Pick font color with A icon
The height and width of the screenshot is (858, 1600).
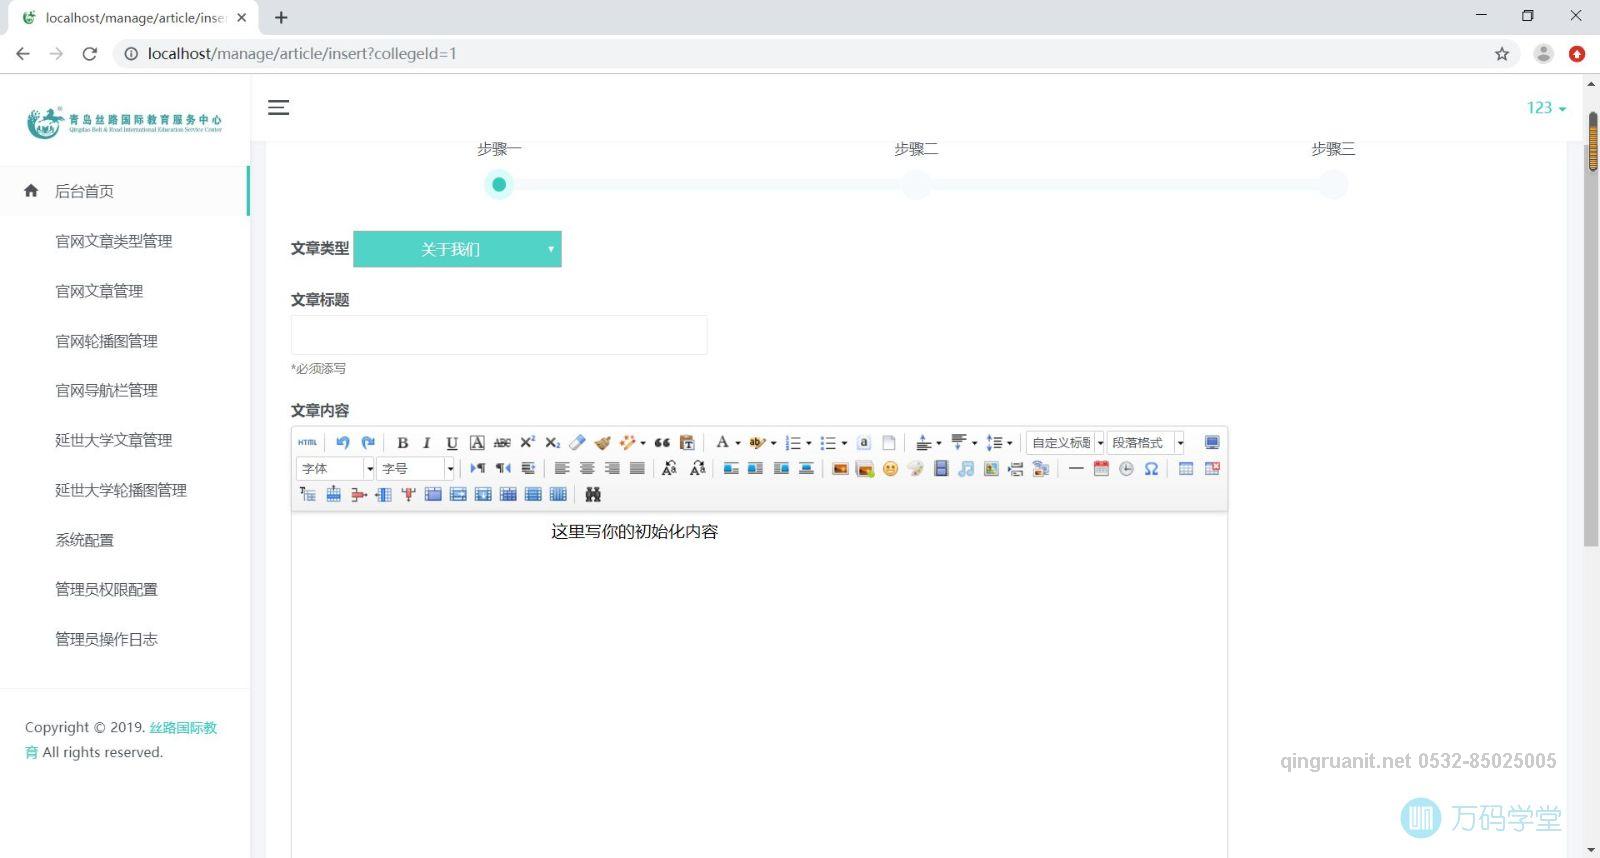[x=722, y=442]
